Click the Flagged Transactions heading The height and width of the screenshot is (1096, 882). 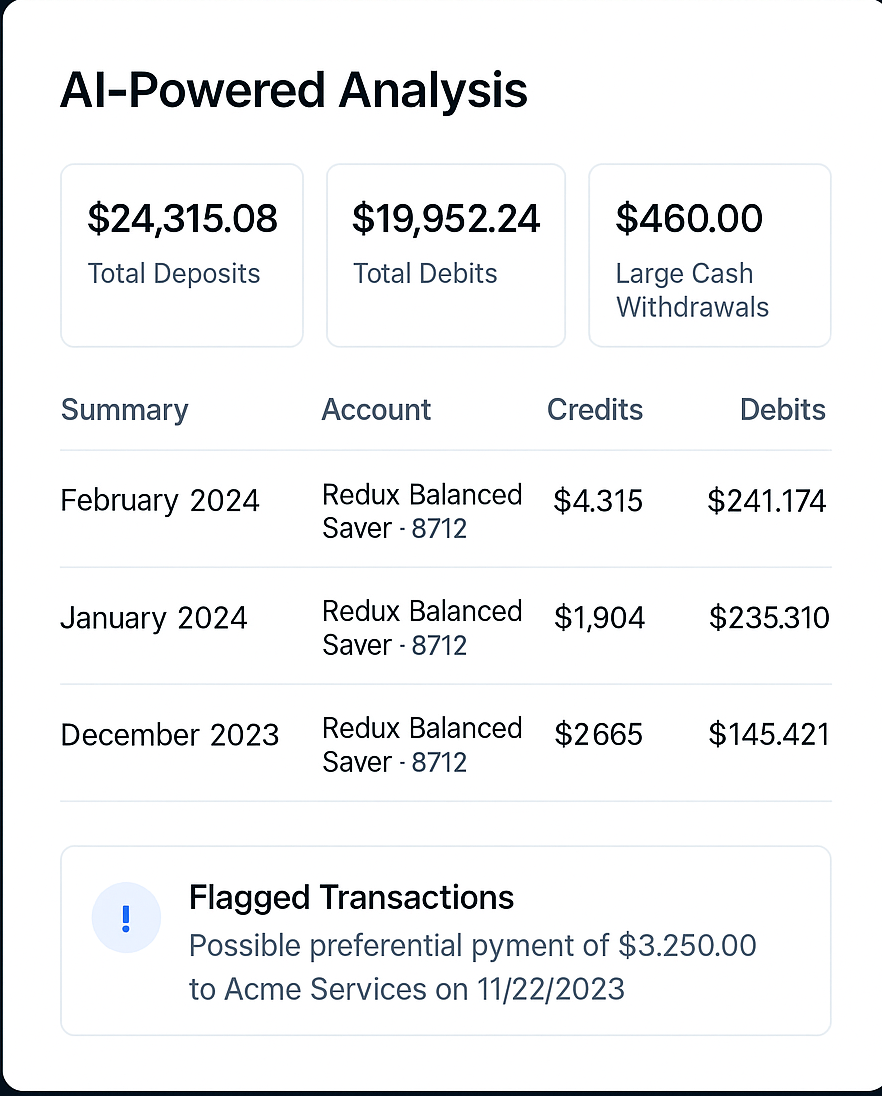tap(351, 898)
